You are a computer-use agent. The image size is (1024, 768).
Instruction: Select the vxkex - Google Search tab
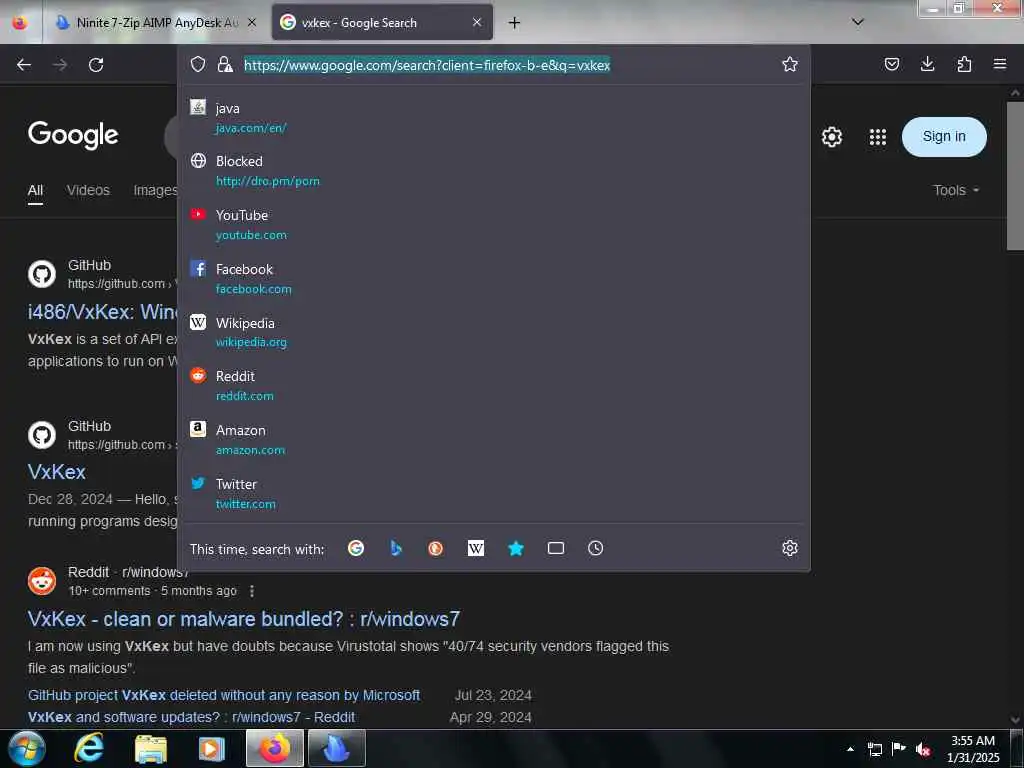382,23
